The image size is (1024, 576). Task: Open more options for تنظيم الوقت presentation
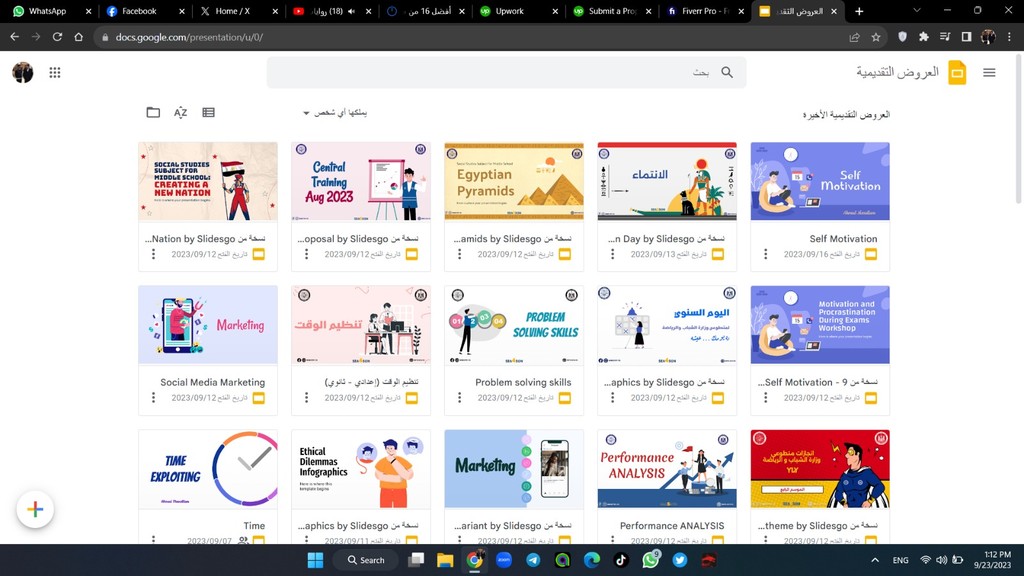(x=306, y=397)
